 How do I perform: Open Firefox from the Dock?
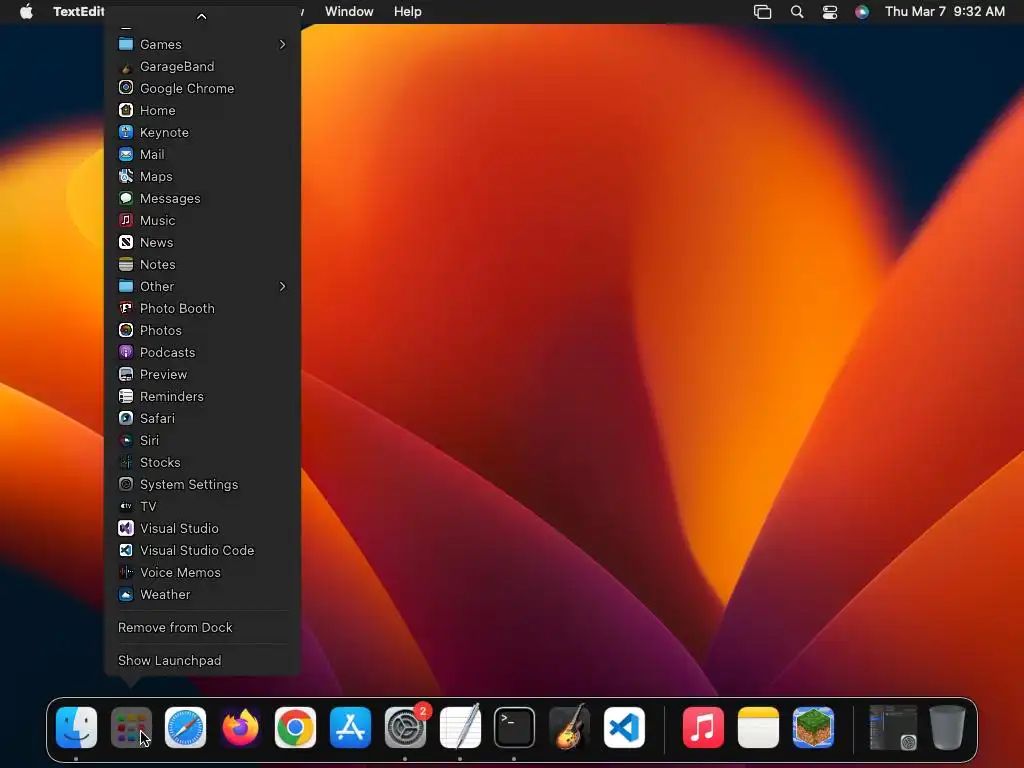click(240, 727)
